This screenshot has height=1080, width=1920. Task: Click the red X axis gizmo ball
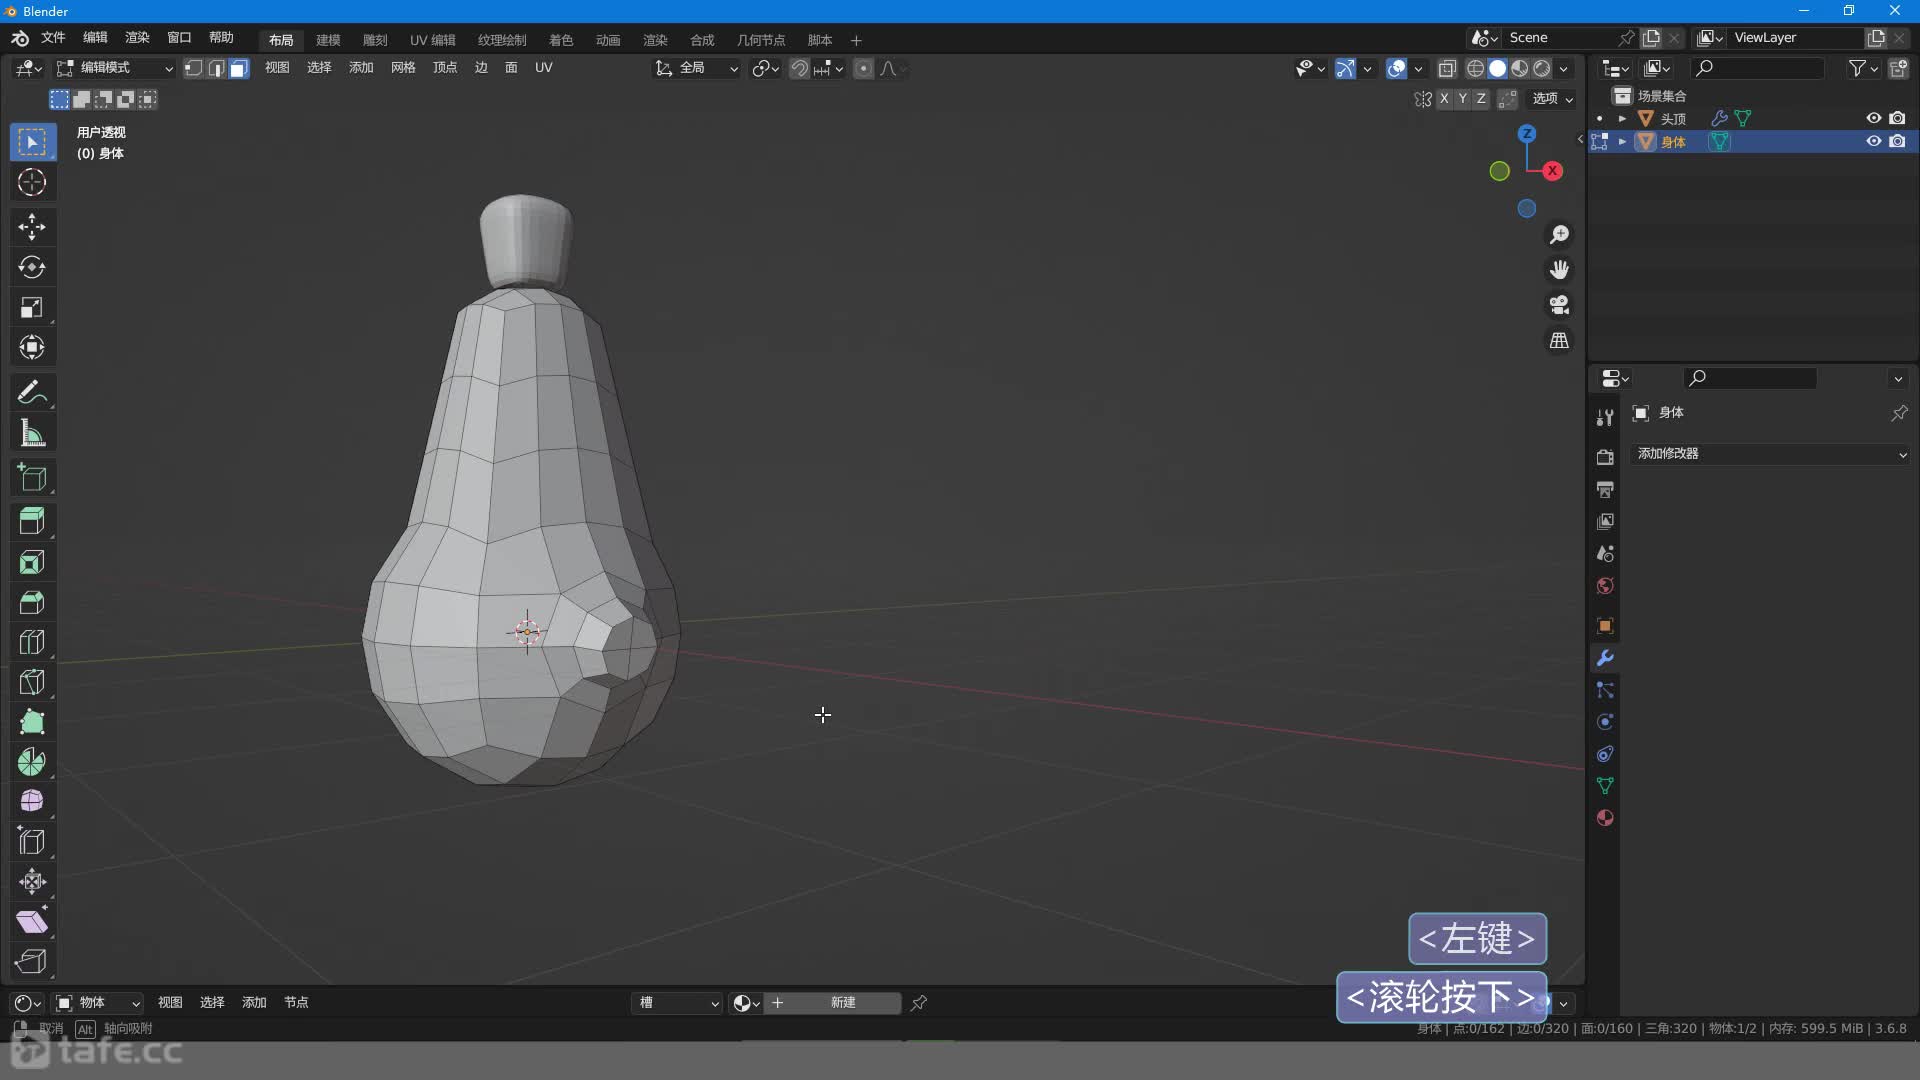click(x=1552, y=171)
